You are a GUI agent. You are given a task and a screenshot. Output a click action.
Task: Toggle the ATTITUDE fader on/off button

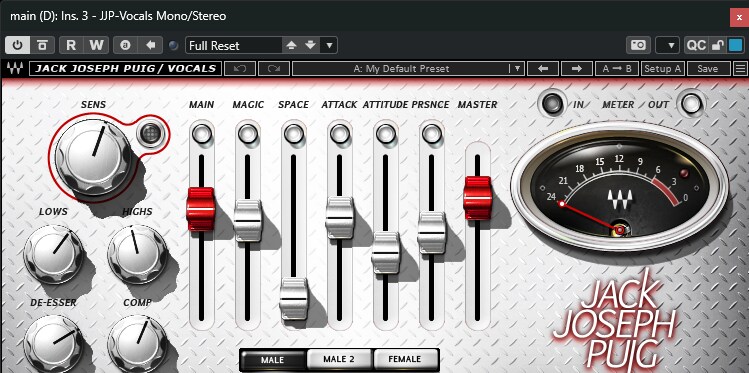coord(385,134)
